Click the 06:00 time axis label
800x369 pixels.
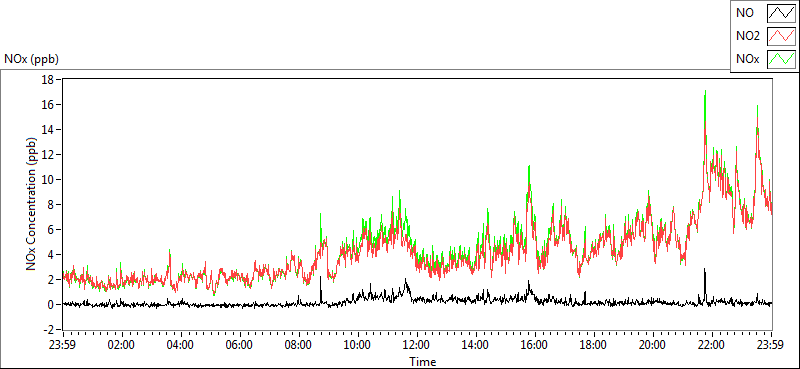(239, 345)
